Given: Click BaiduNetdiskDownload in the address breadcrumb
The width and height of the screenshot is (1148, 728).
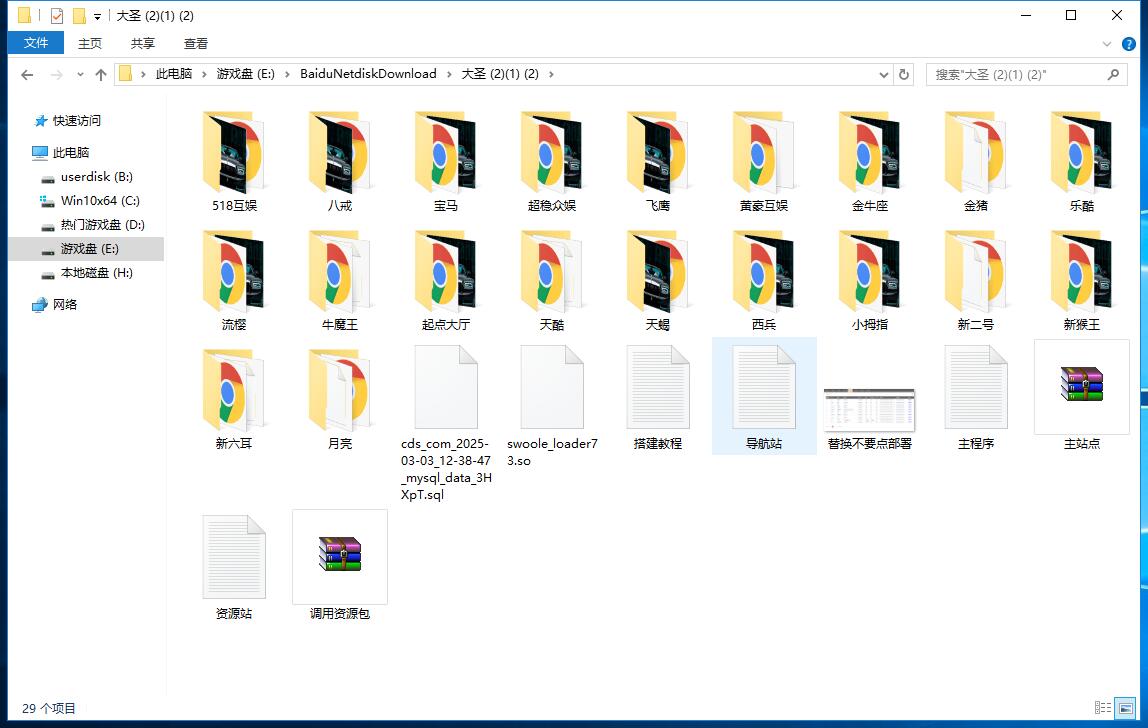Looking at the screenshot, I should click(368, 74).
